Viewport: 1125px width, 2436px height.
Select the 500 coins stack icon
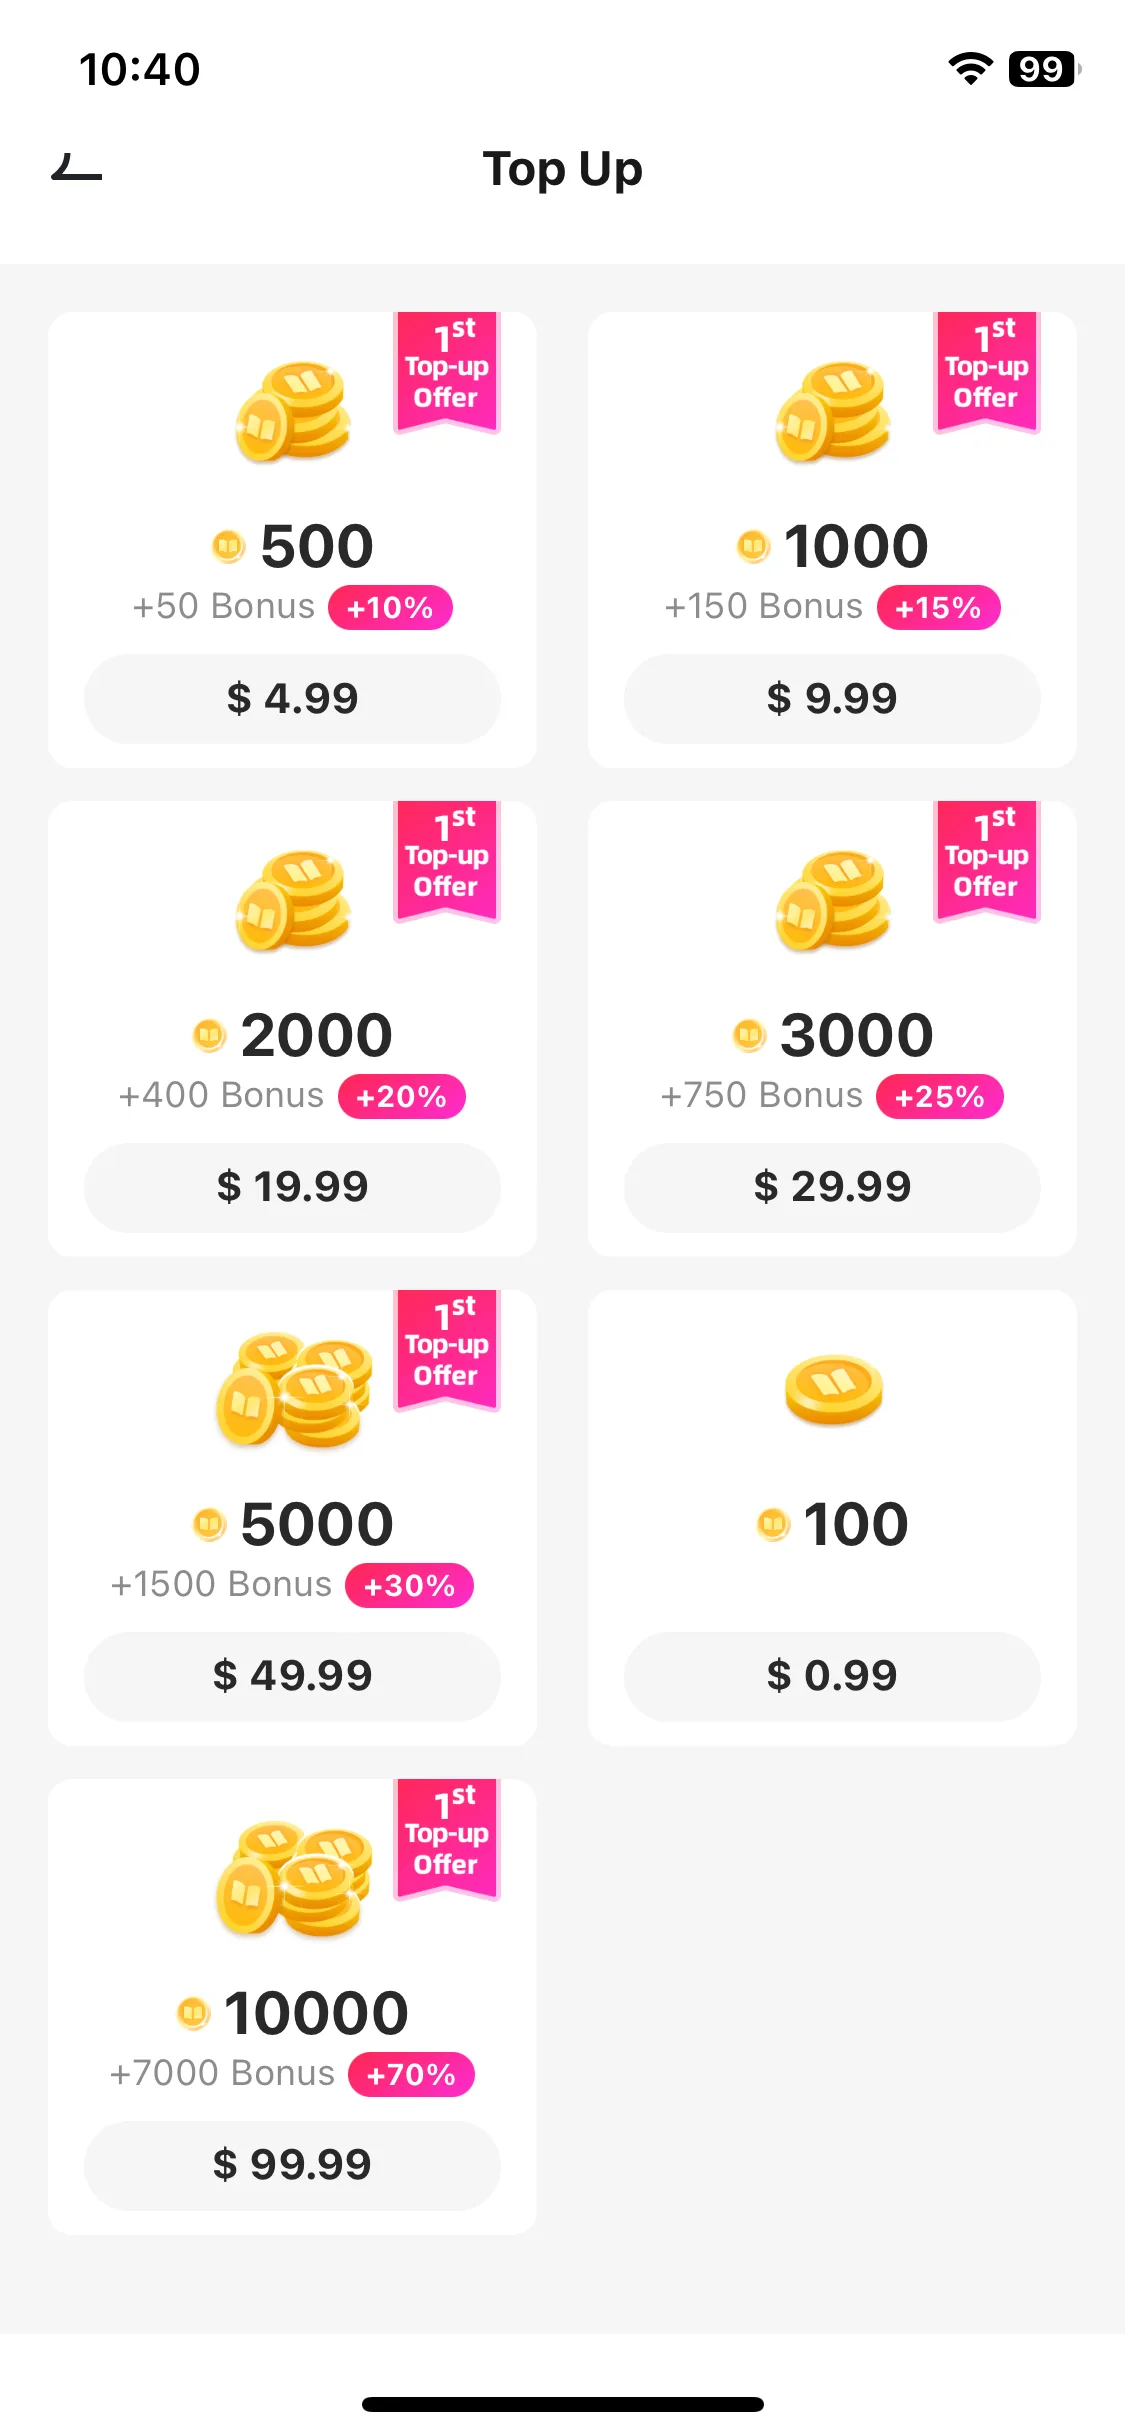point(293,412)
